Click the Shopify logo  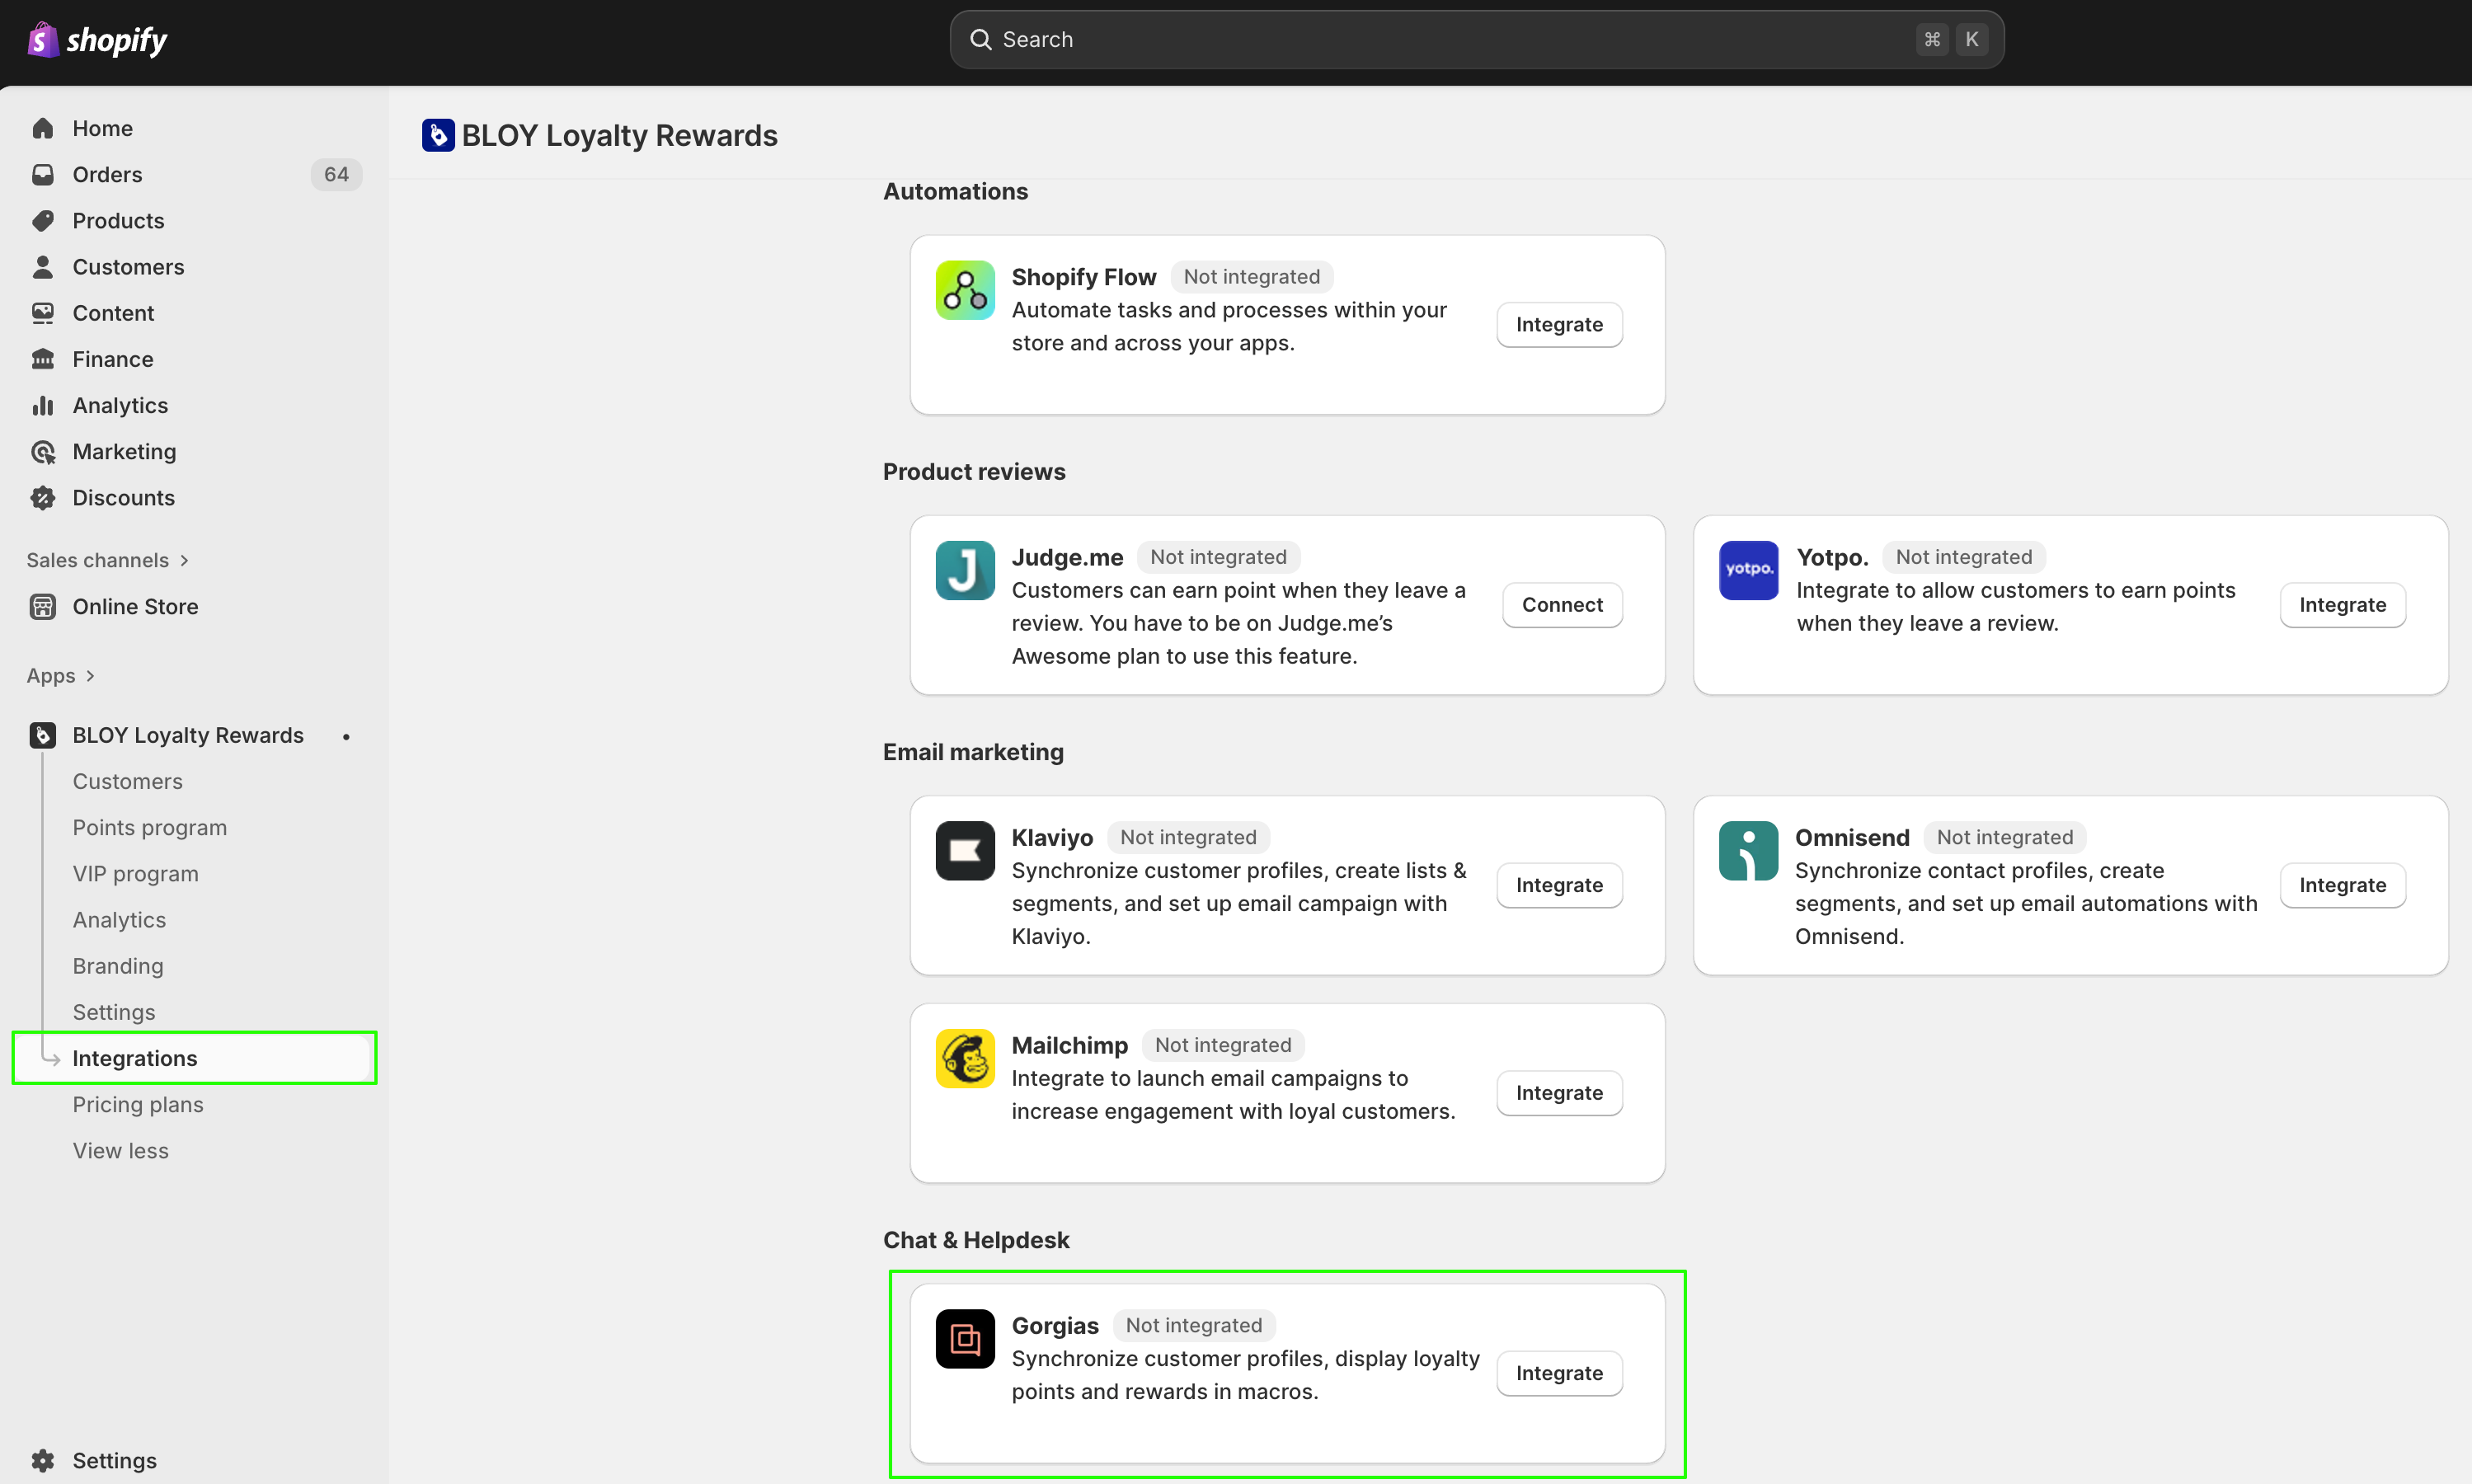tap(97, 40)
